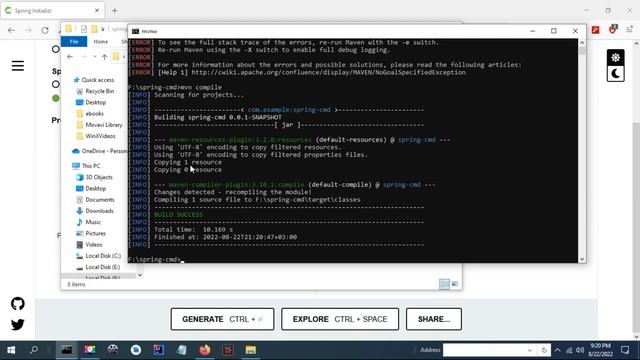Open the Home tab in File Explorer
The height and width of the screenshot is (360, 640).
(100, 42)
